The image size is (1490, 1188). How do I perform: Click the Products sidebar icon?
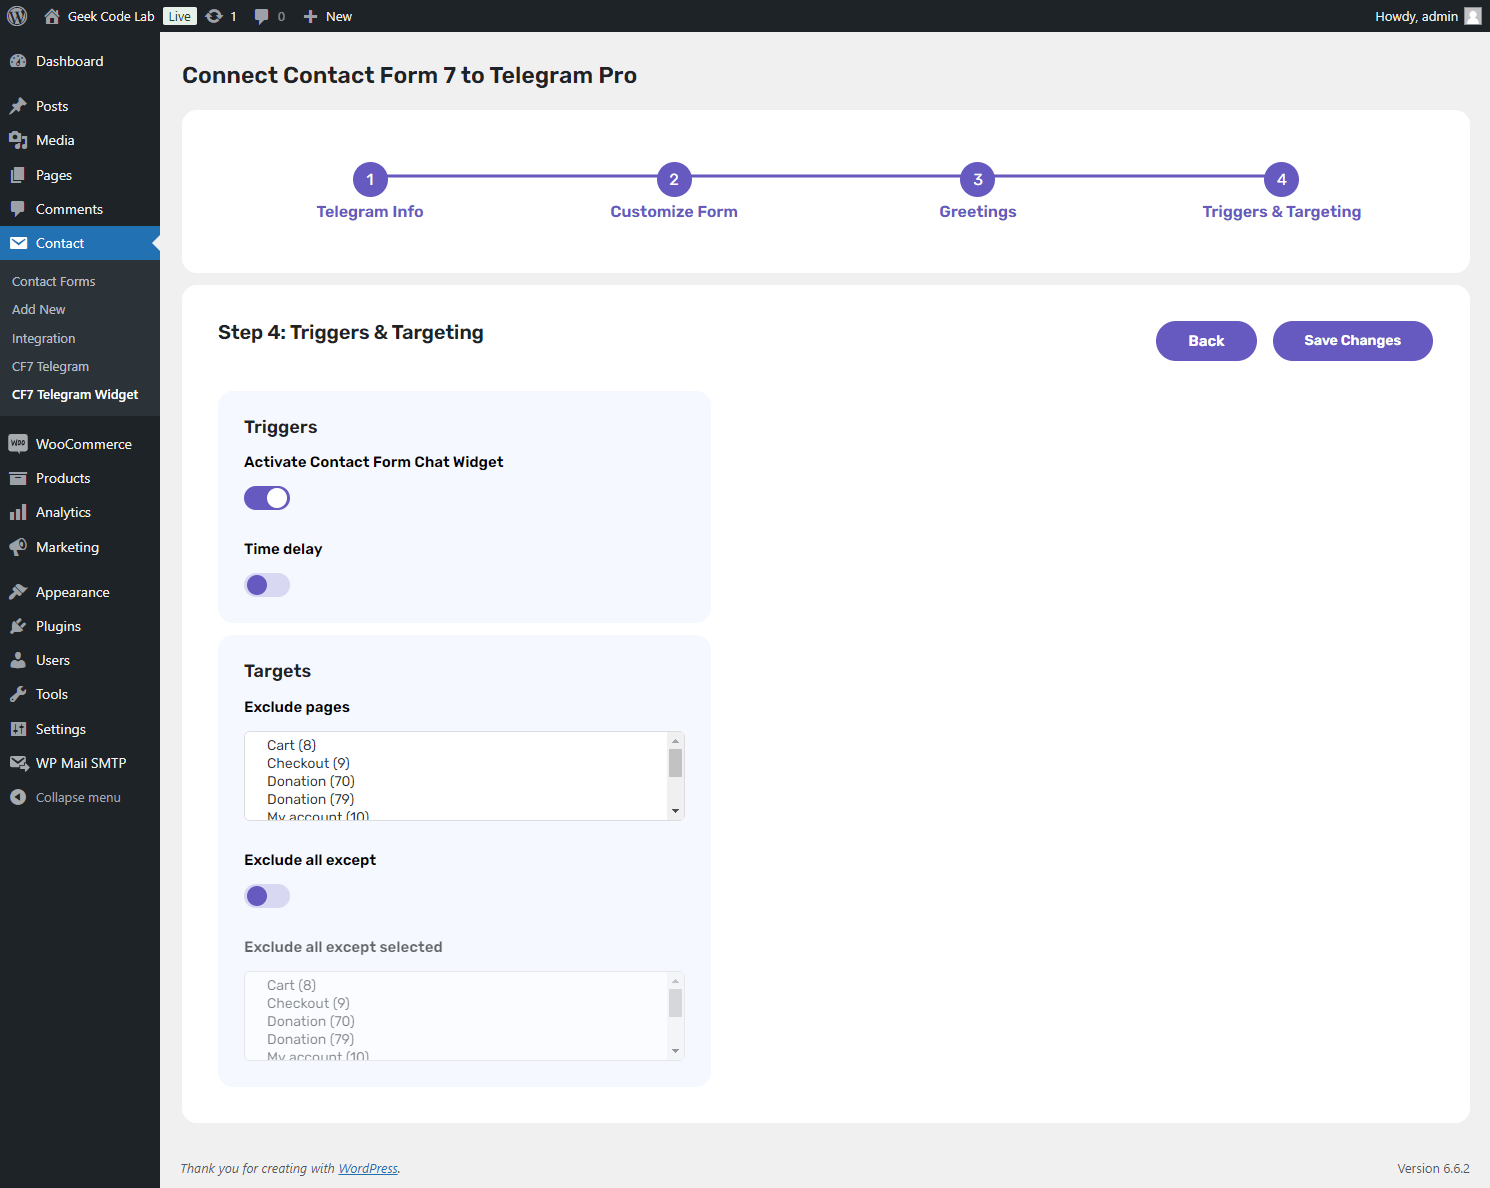(x=18, y=478)
